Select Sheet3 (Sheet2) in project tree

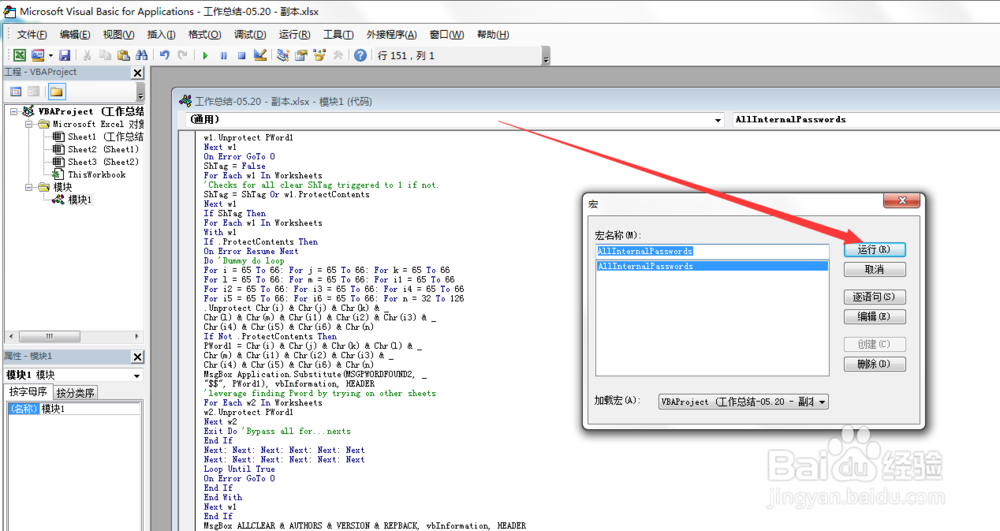click(x=95, y=162)
